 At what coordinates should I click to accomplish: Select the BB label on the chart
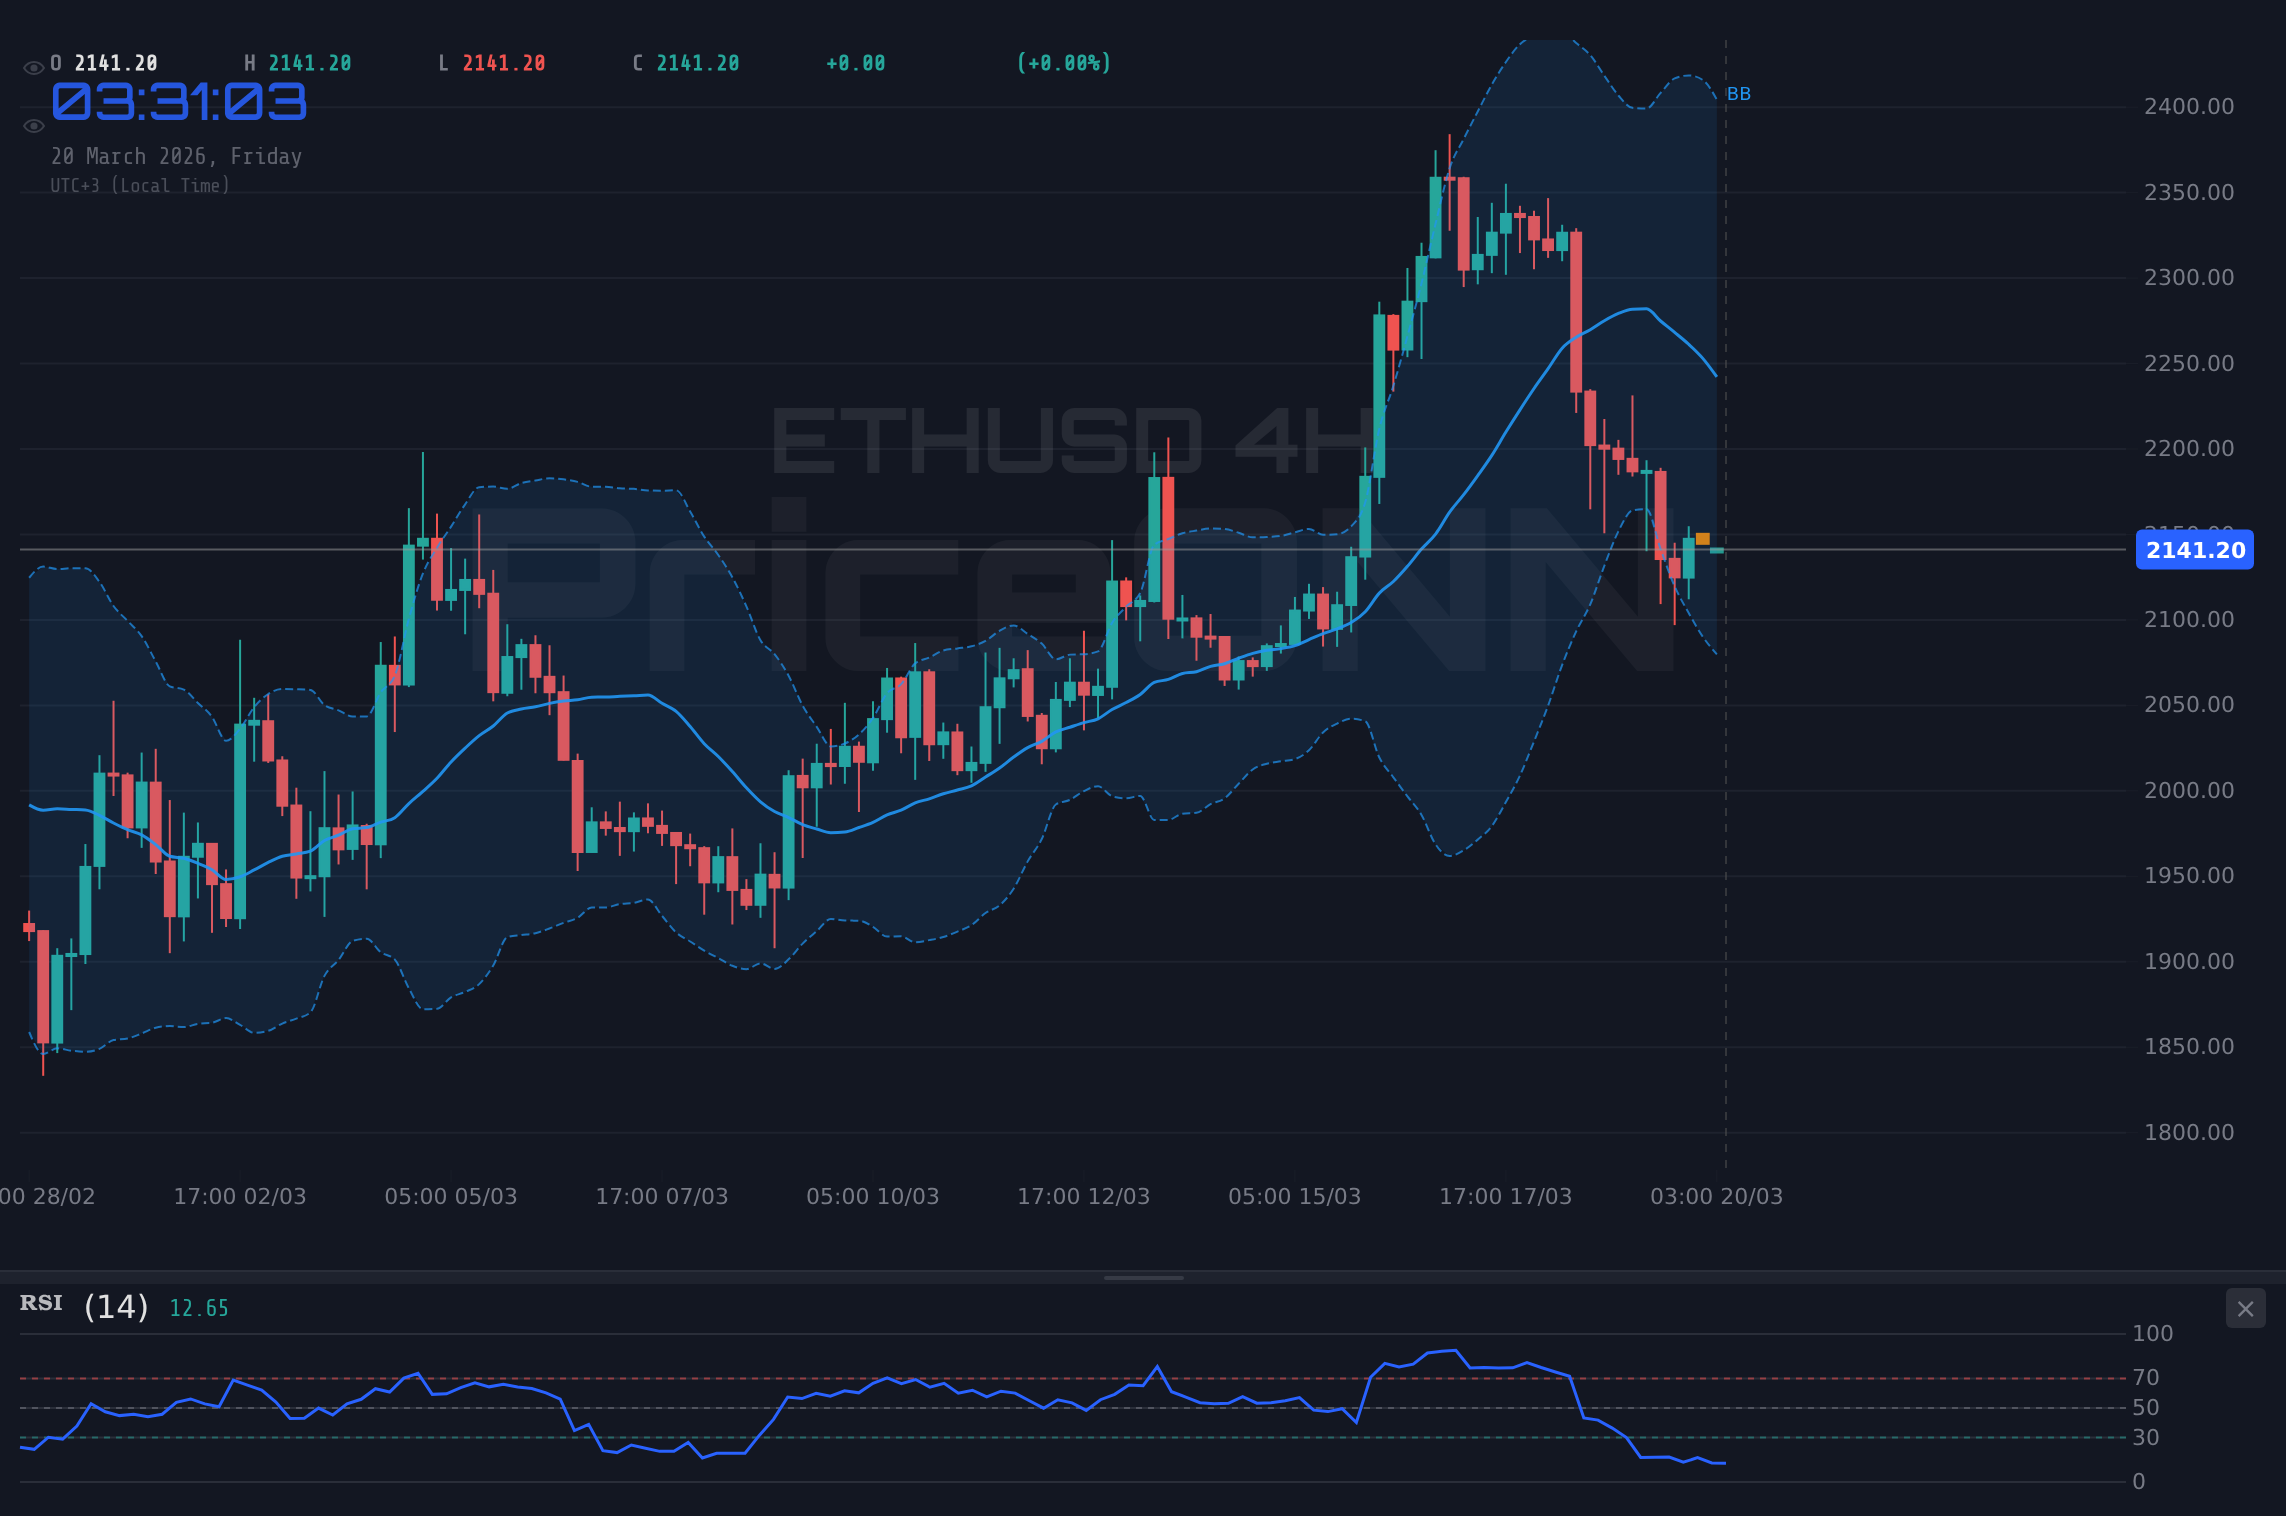tap(1738, 94)
